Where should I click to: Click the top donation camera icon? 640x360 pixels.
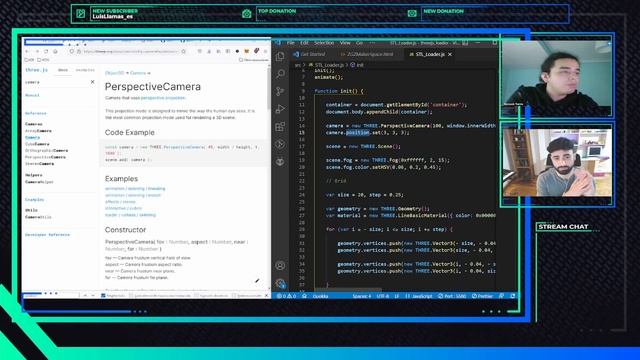[247, 14]
